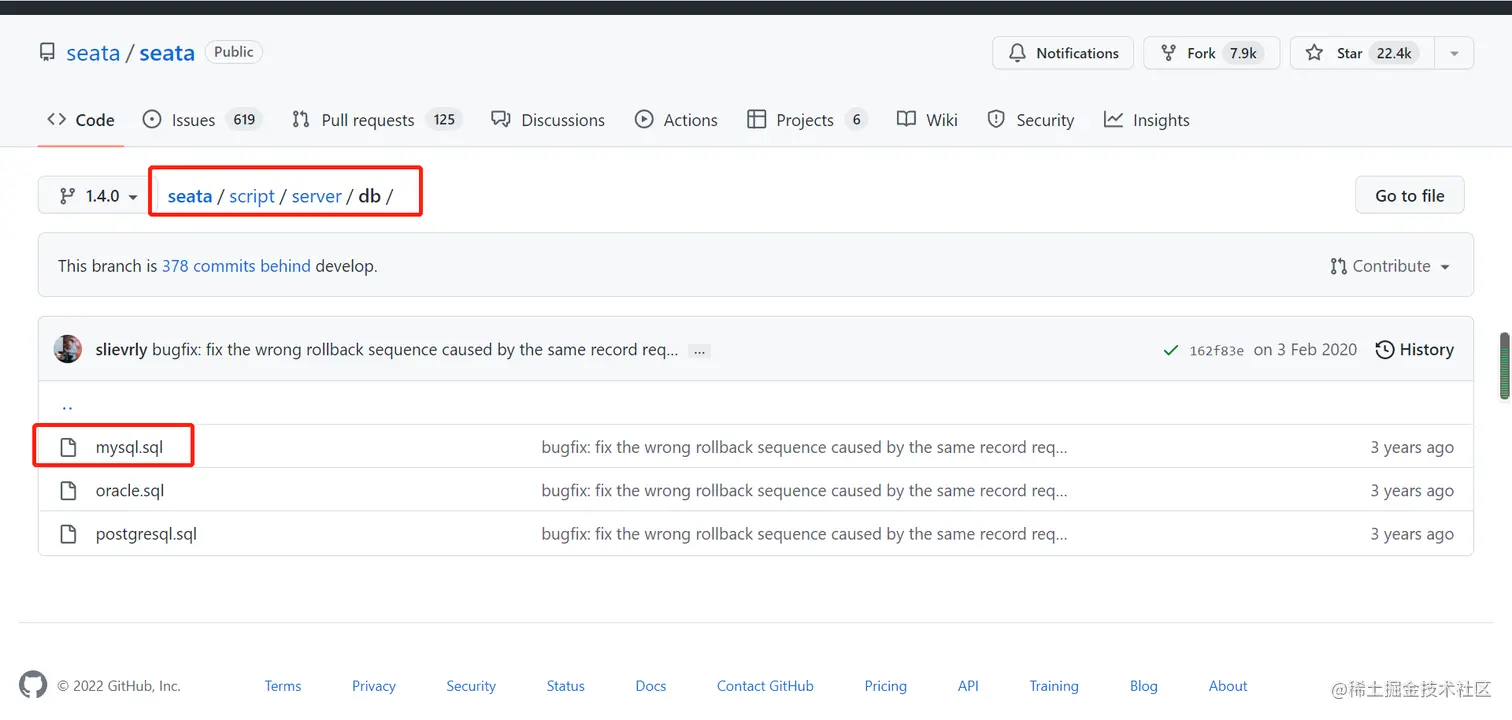Click the Blog footer link
This screenshot has height=720, width=1512.
point(1144,686)
